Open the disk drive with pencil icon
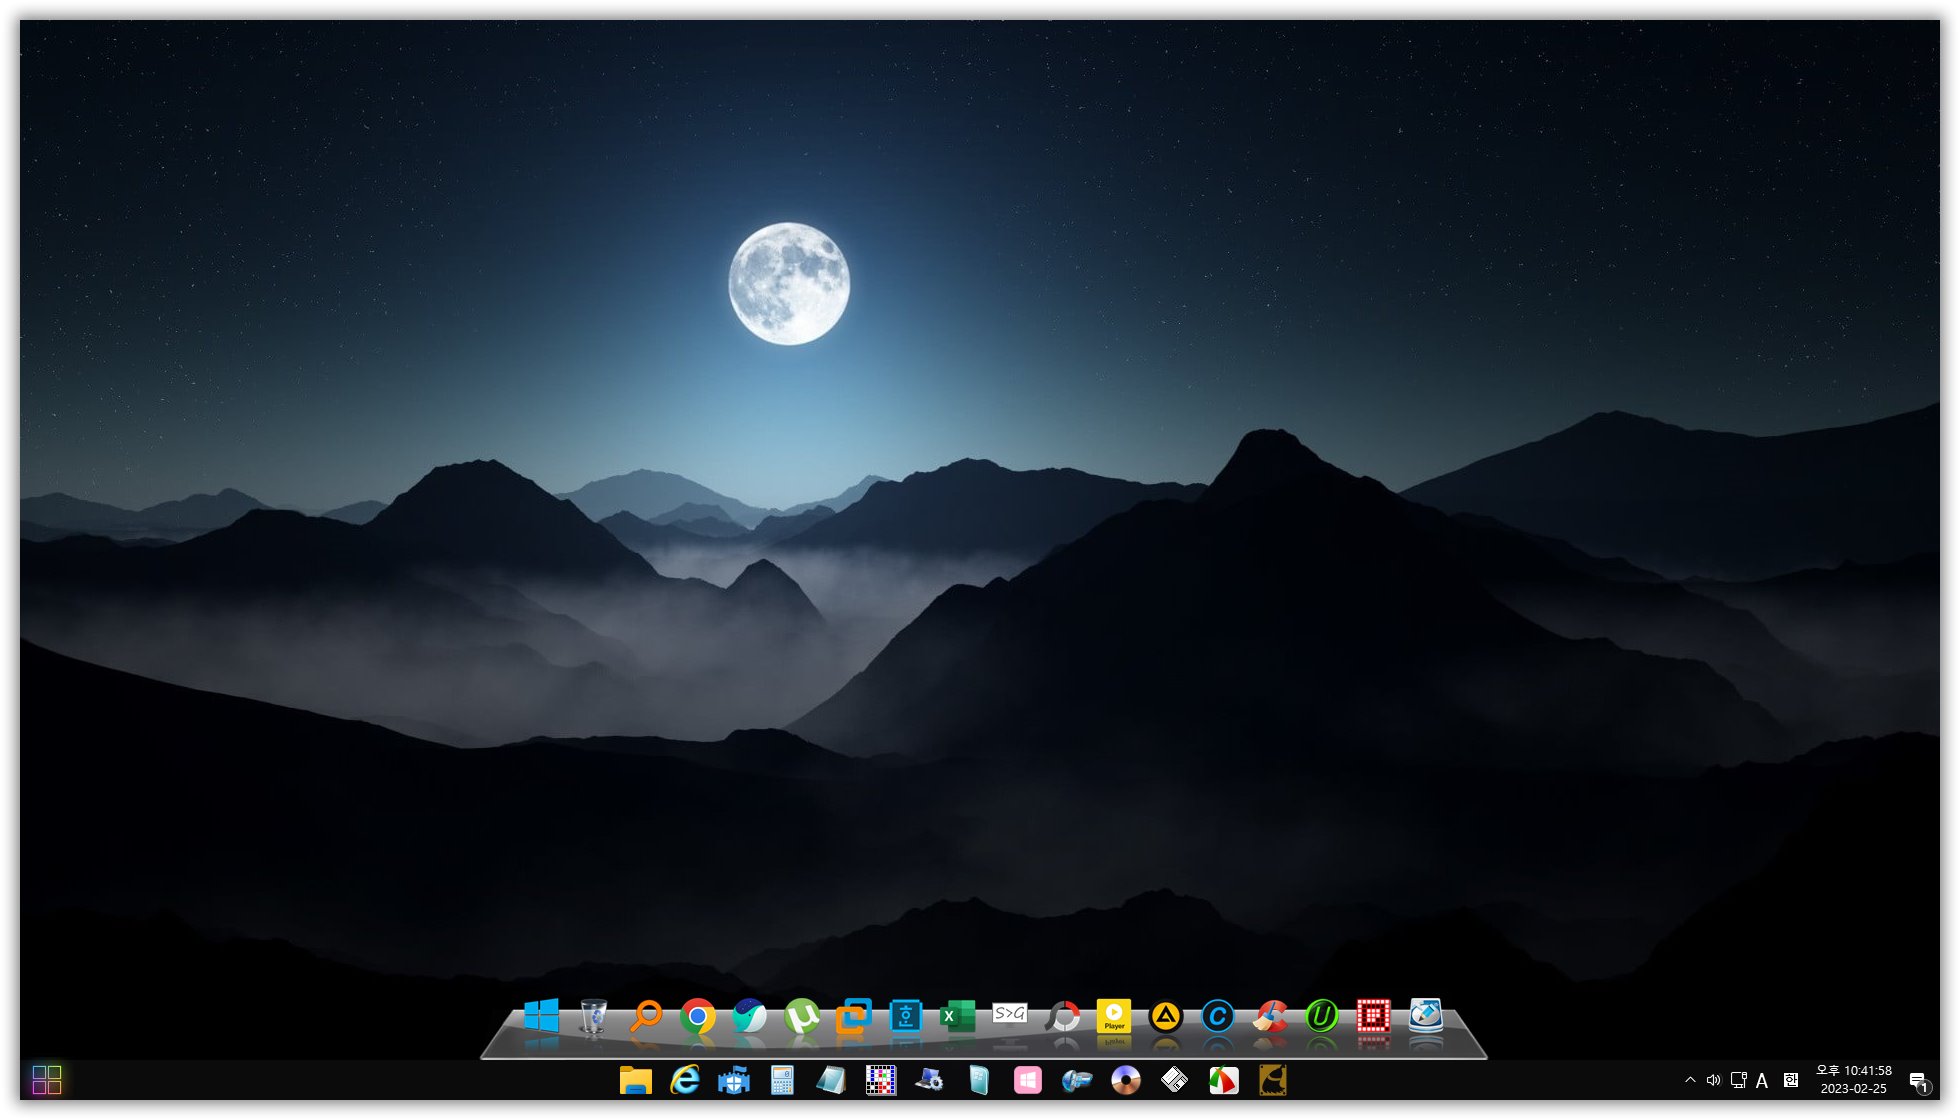The height and width of the screenshot is (1120, 1960). (1426, 1015)
